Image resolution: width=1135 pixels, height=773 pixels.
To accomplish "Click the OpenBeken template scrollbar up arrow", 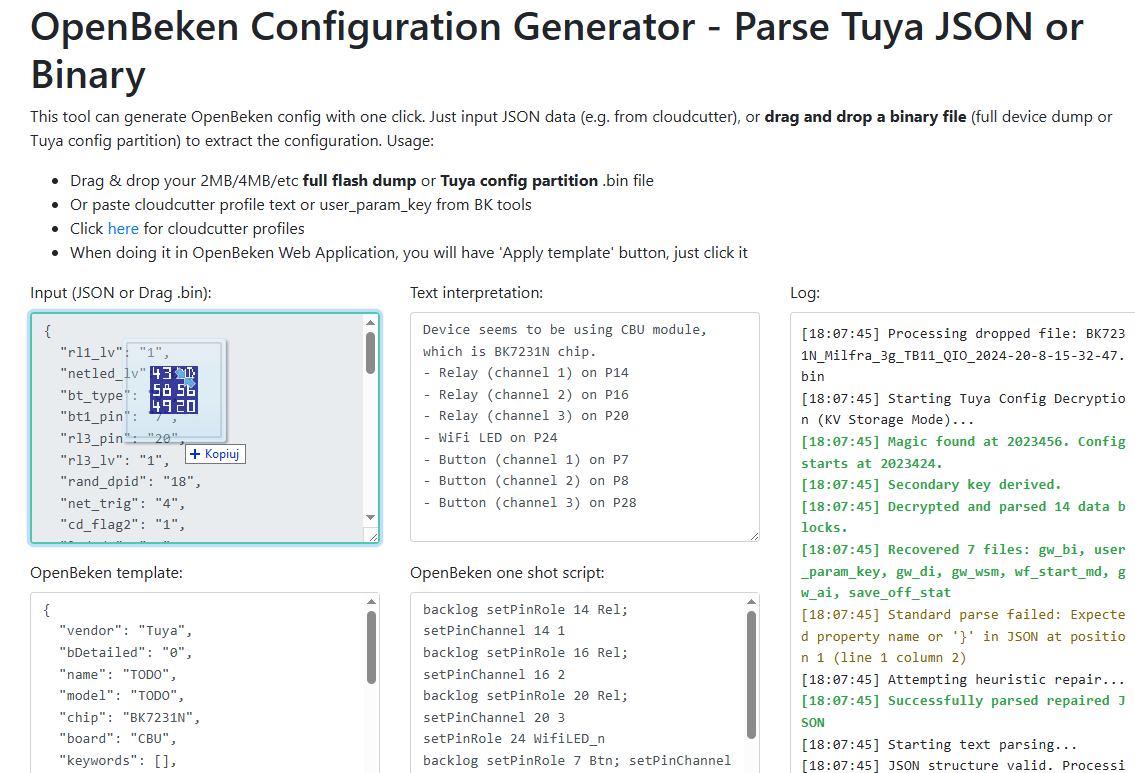I will 371,602.
